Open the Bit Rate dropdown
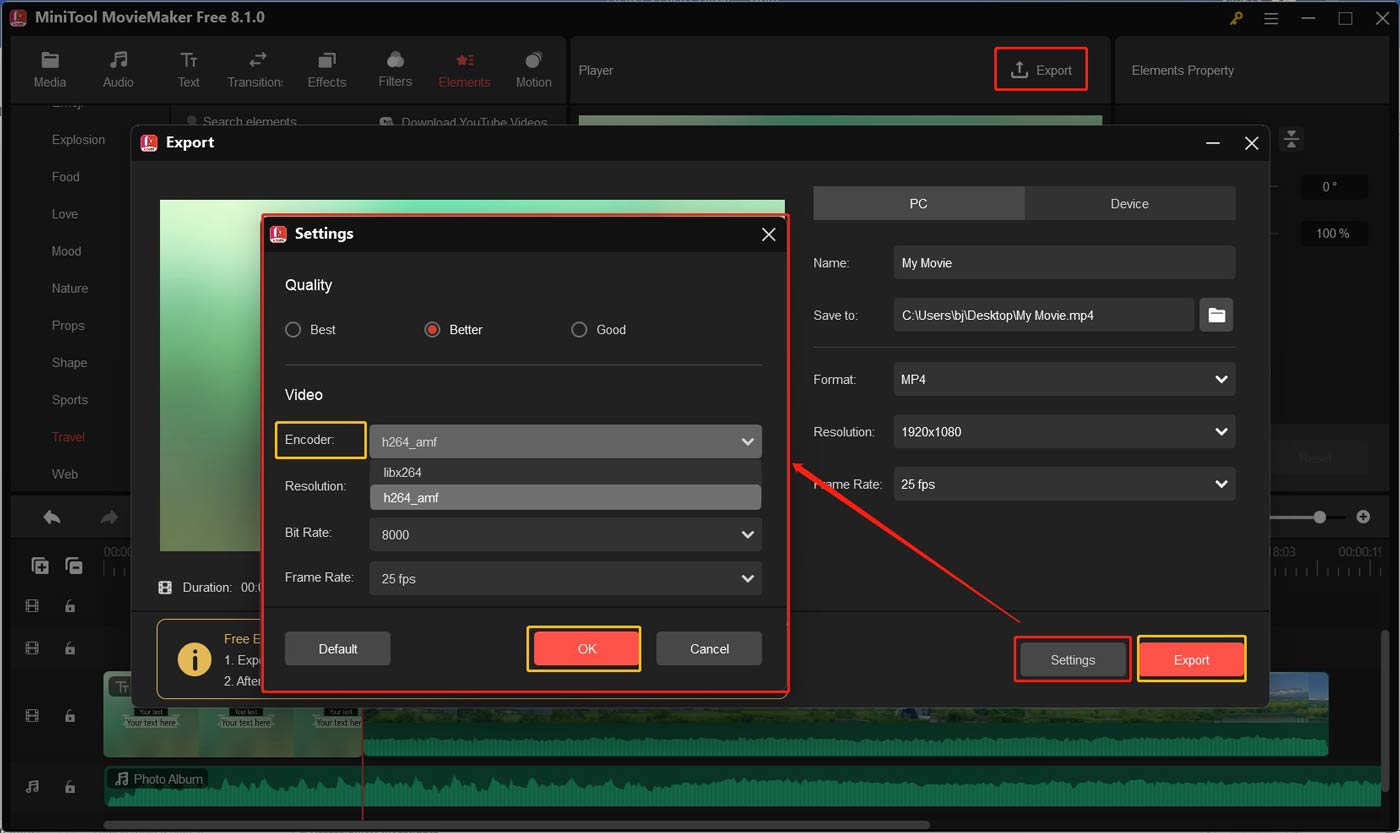 click(565, 535)
